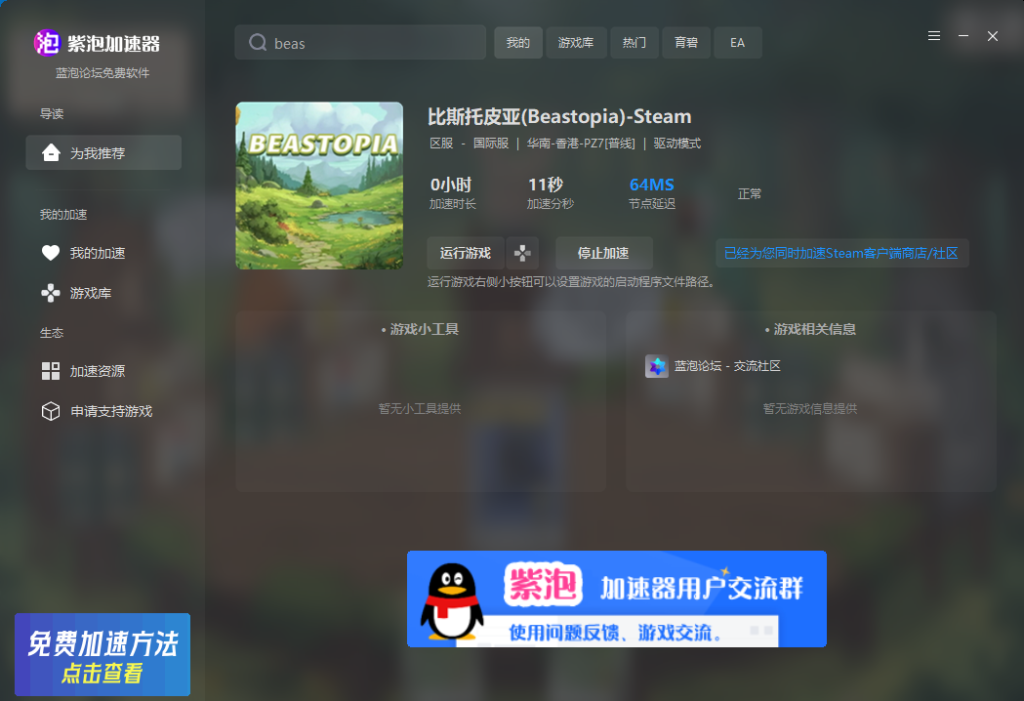Screen dimensions: 1024x701
Task: Click the Steam客户端商店/社区 acceleration link
Action: 841,253
